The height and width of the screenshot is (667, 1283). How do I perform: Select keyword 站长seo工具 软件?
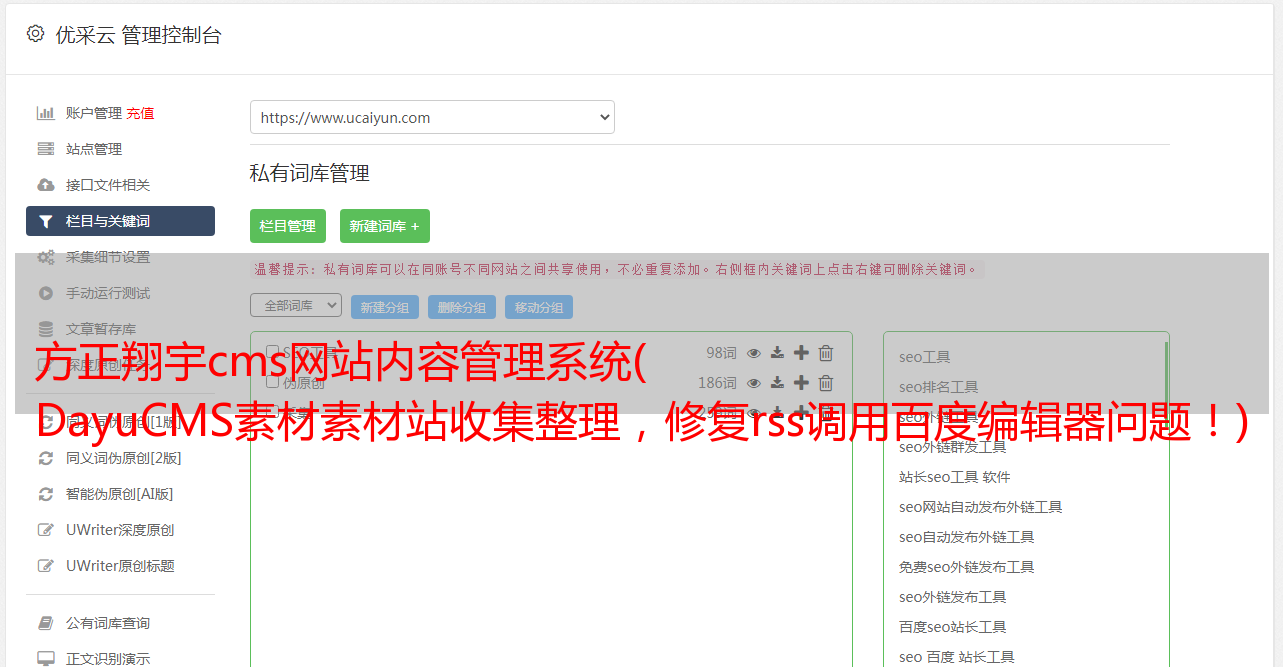[x=954, y=477]
